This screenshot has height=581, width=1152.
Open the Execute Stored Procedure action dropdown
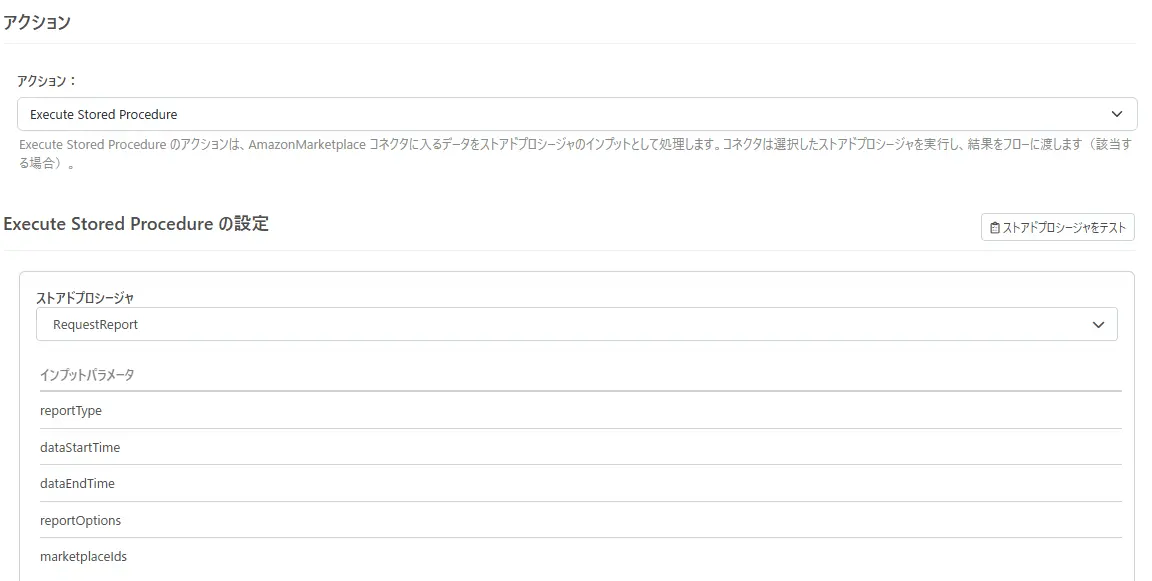point(577,114)
